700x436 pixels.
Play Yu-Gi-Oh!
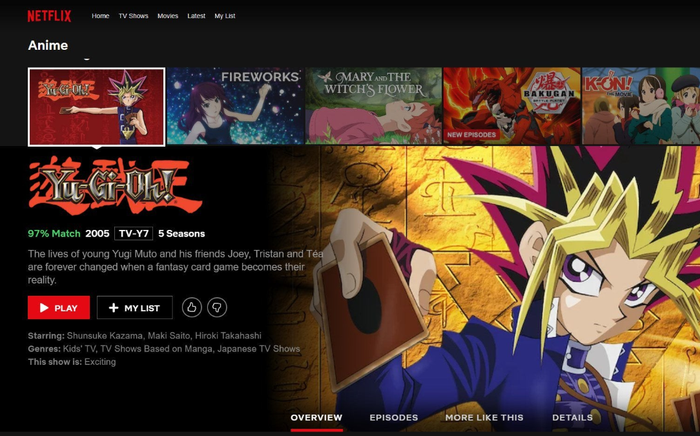(x=58, y=307)
